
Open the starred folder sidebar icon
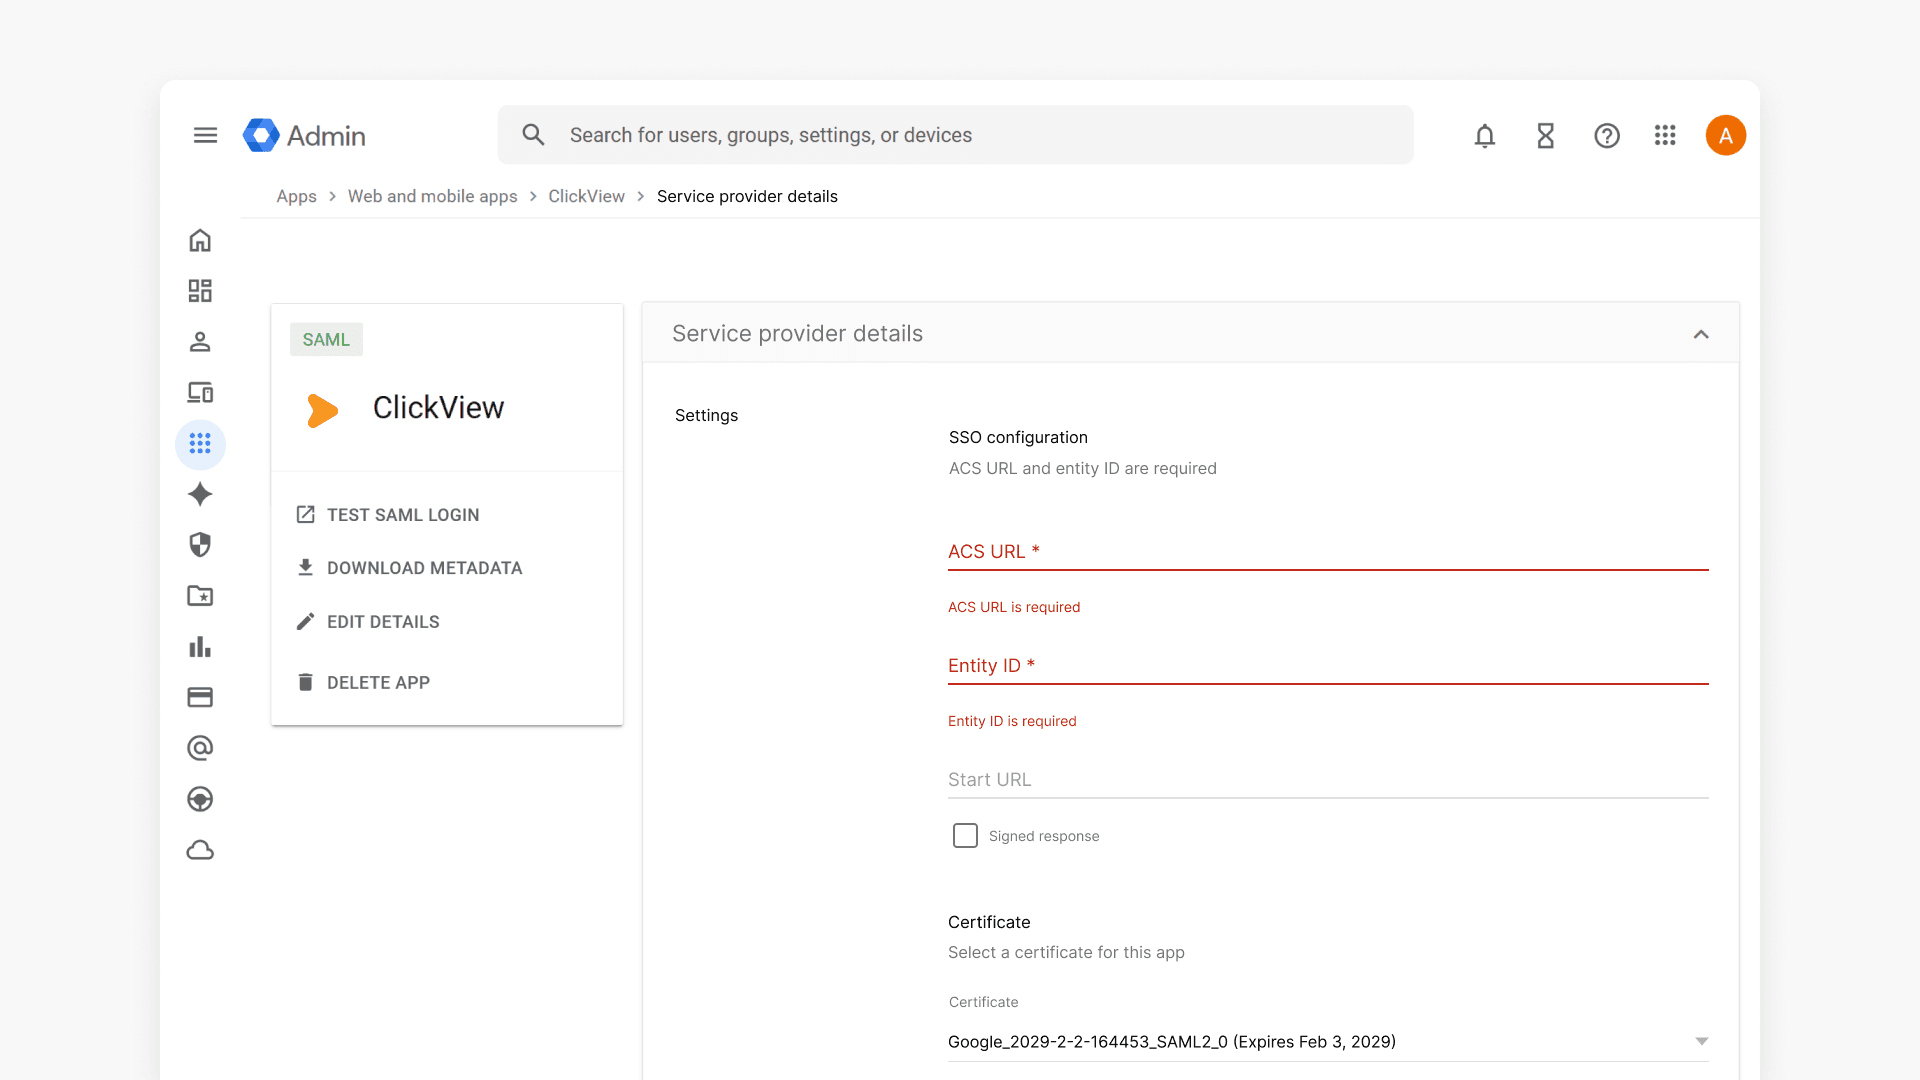click(x=200, y=596)
